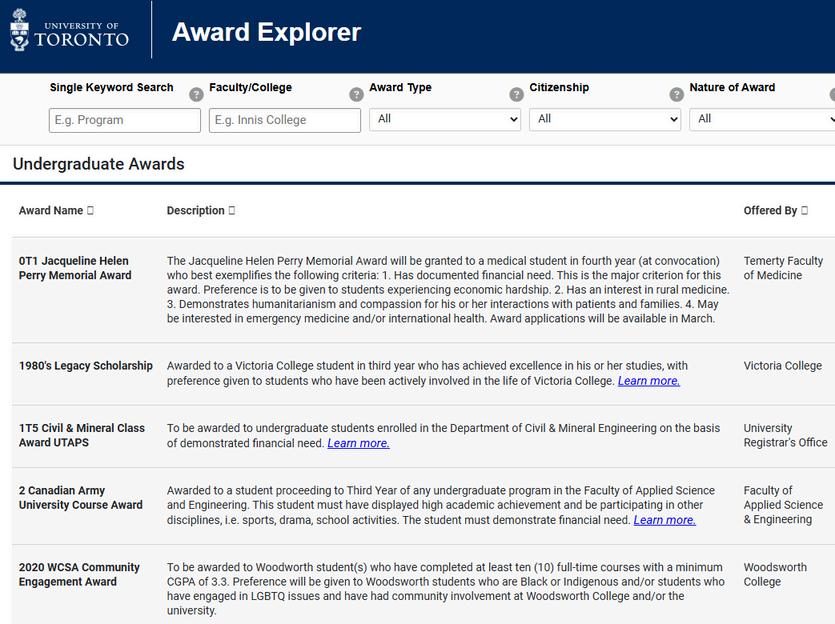The height and width of the screenshot is (624, 835).
Task: Click the Jacqueline Helen Perry award description text
Action: coord(448,290)
